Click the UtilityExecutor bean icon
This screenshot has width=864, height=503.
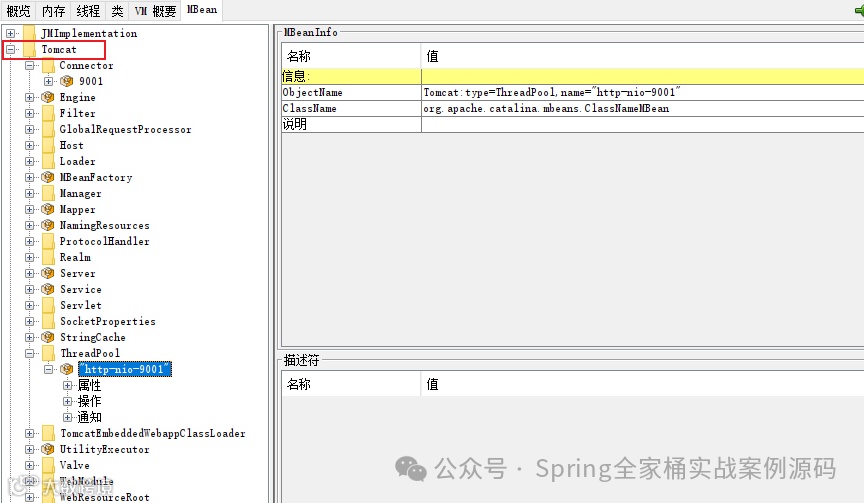pyautogui.click(x=48, y=450)
